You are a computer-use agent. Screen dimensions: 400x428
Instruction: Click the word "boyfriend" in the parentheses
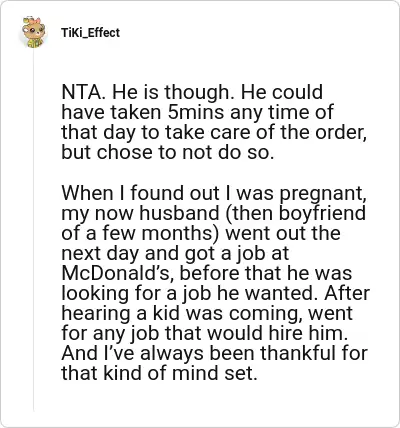(x=322, y=213)
